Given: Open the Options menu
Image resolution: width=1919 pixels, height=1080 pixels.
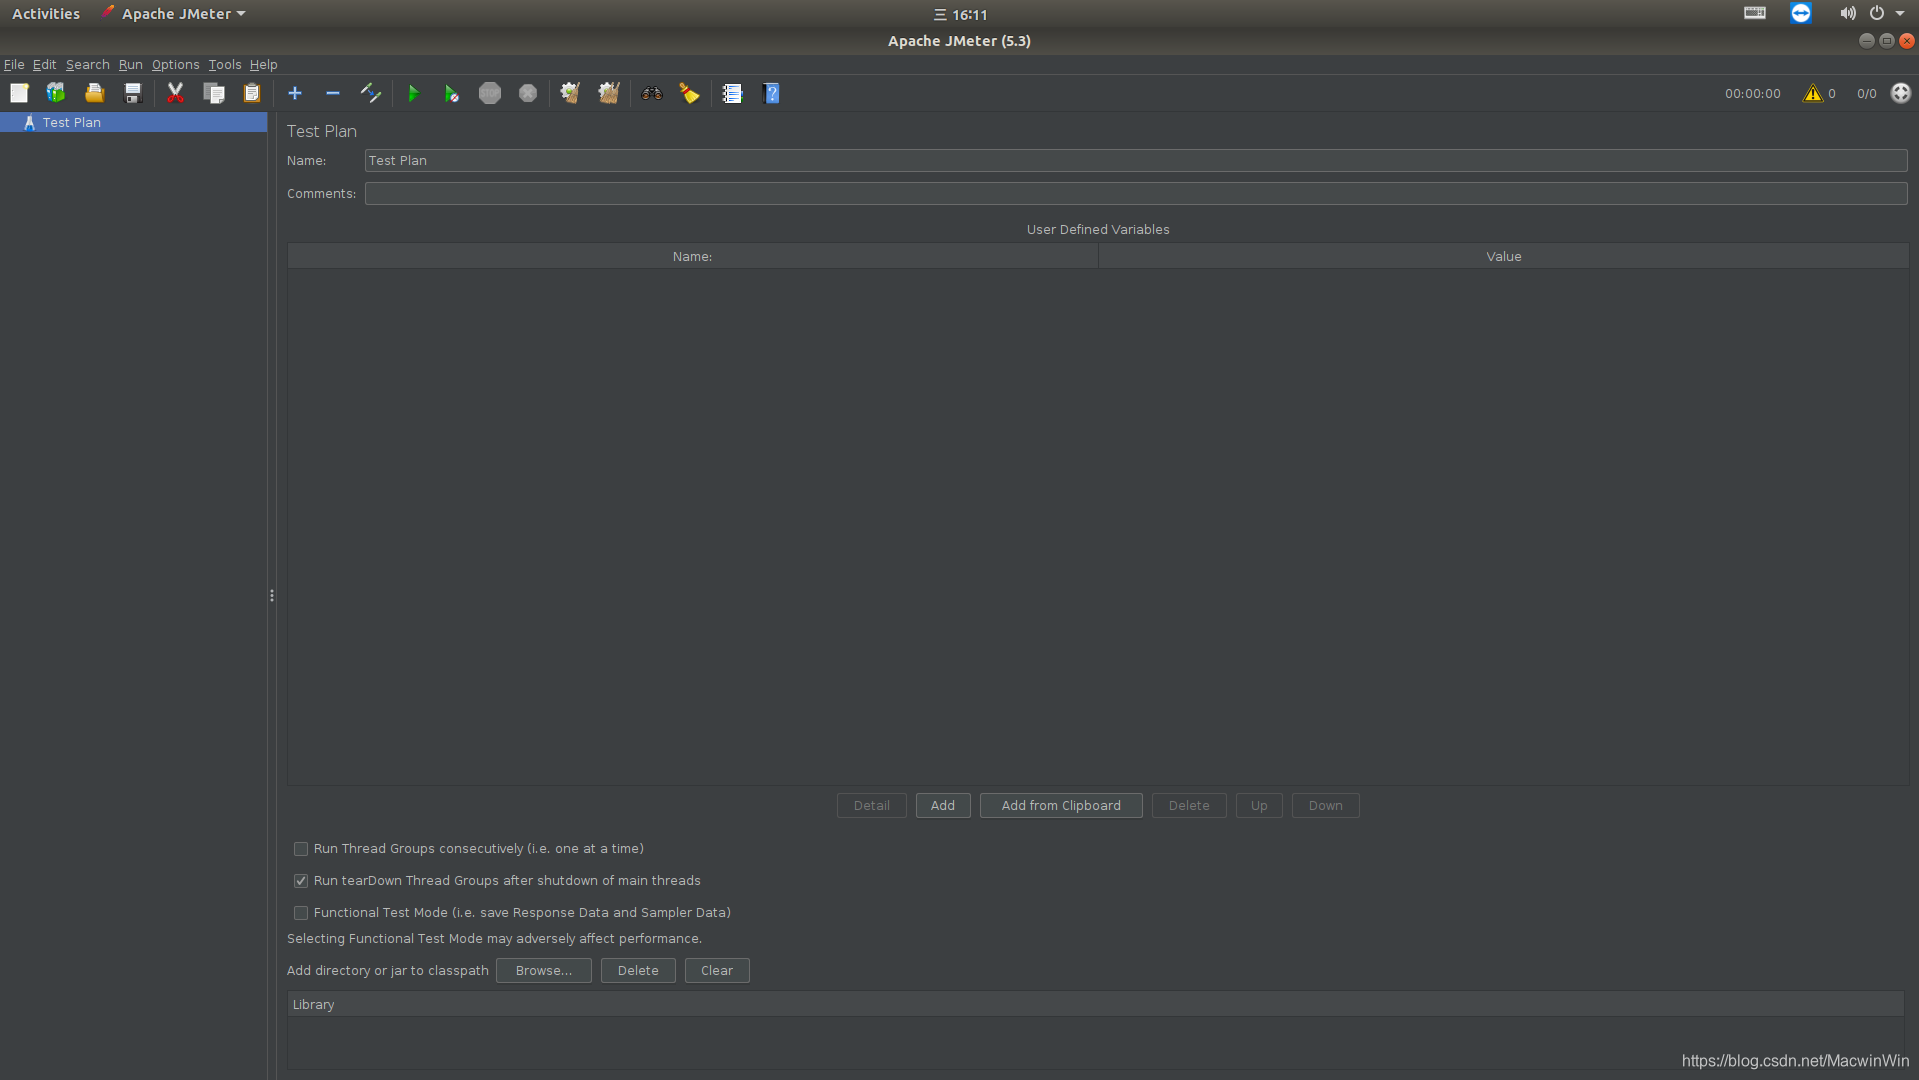Looking at the screenshot, I should 175,65.
